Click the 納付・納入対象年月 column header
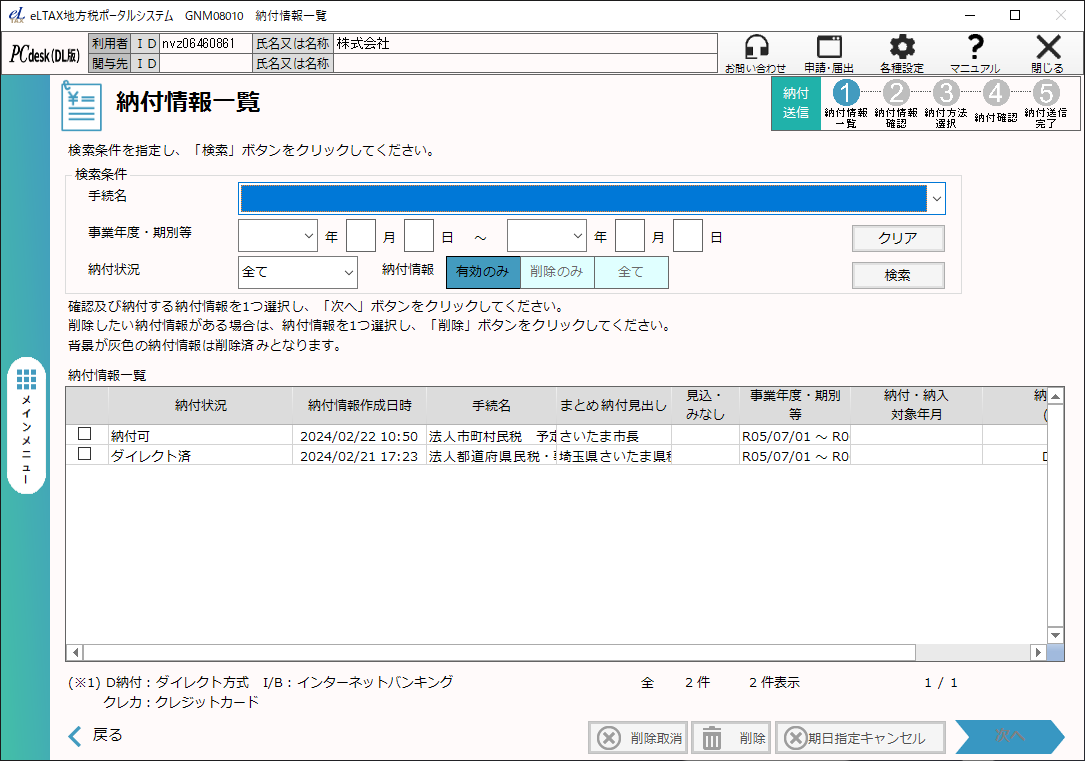Viewport: 1085px width, 761px height. 916,405
